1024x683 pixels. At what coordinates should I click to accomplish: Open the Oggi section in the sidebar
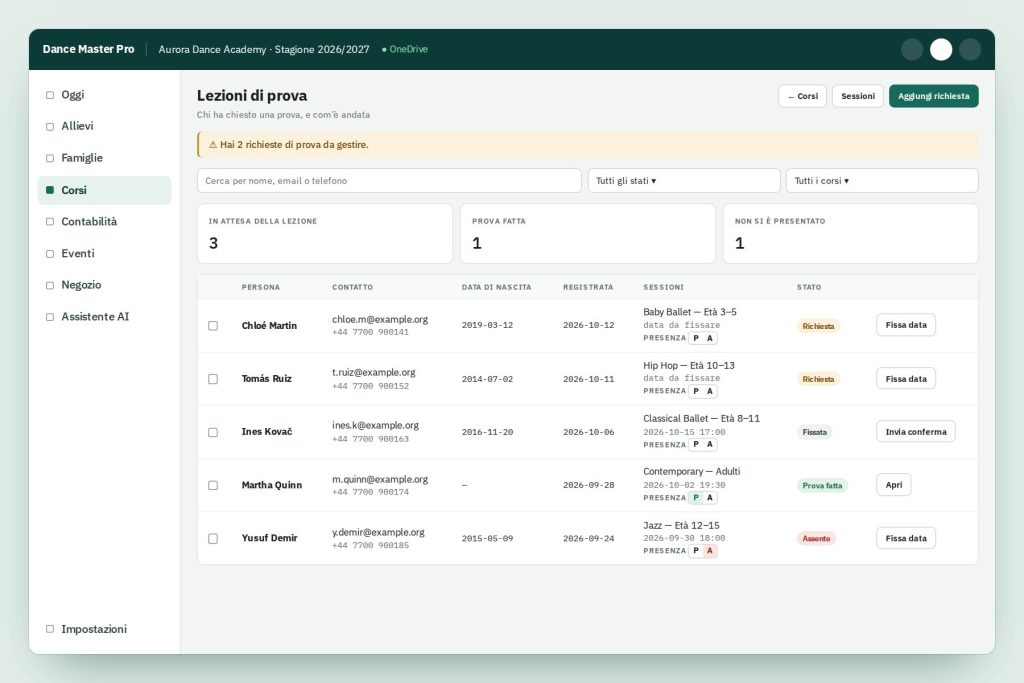click(104, 95)
